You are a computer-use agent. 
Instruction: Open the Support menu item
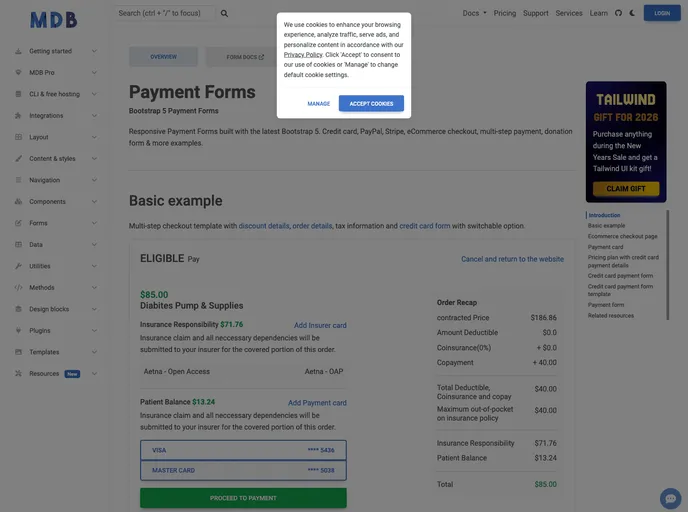tap(535, 13)
